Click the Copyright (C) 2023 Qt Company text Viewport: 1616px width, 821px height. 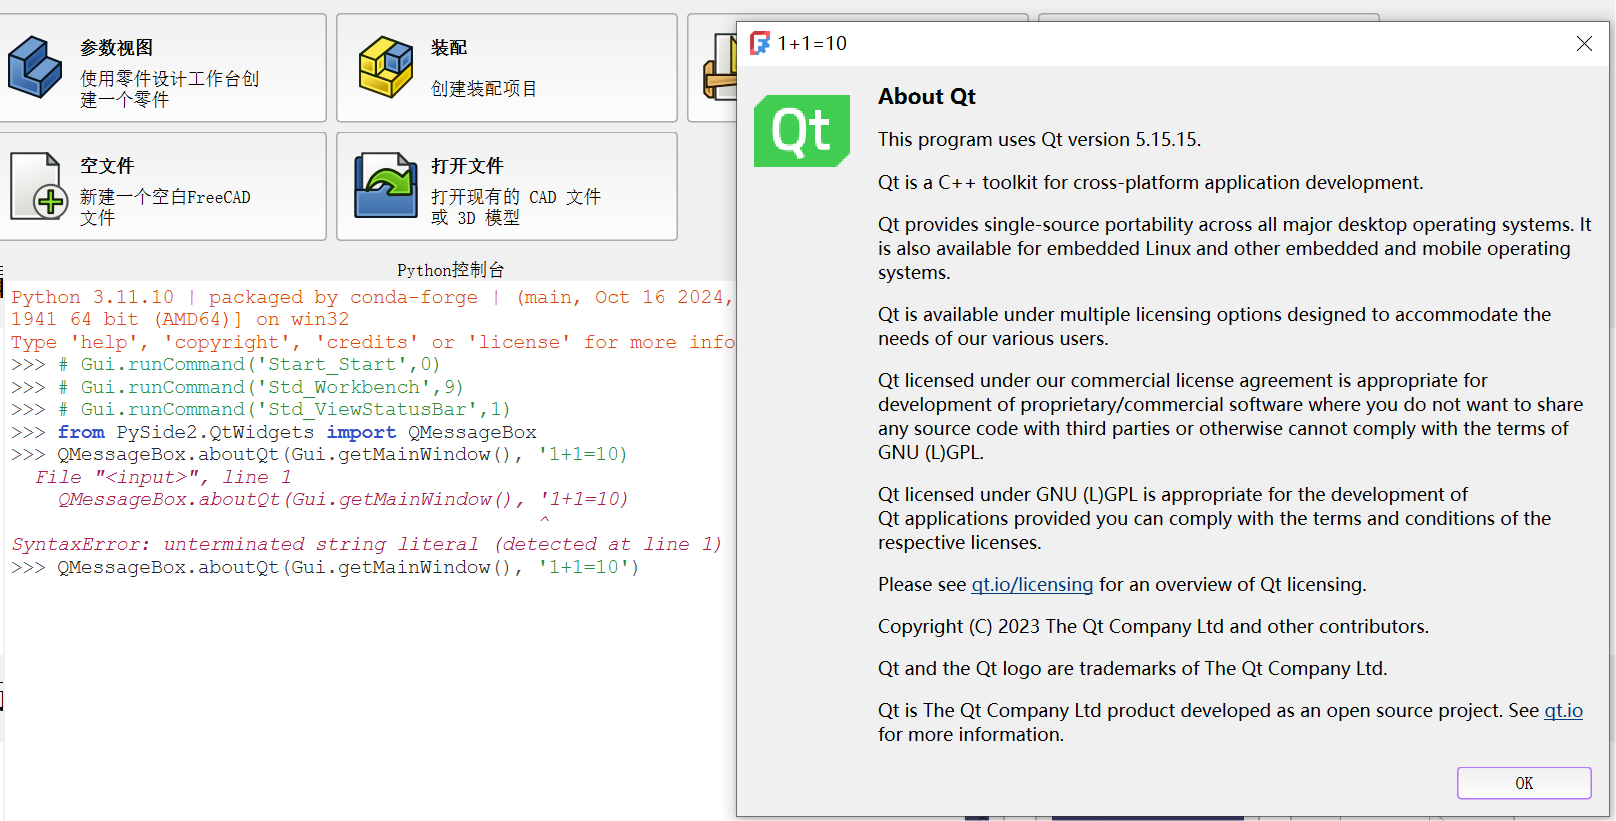coord(1153,626)
